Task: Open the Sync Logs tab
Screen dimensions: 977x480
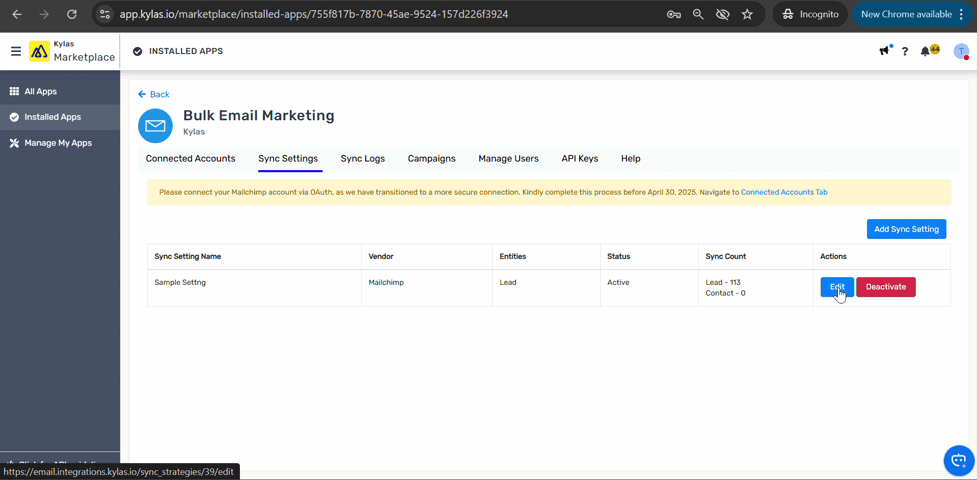Action: pyautogui.click(x=363, y=158)
